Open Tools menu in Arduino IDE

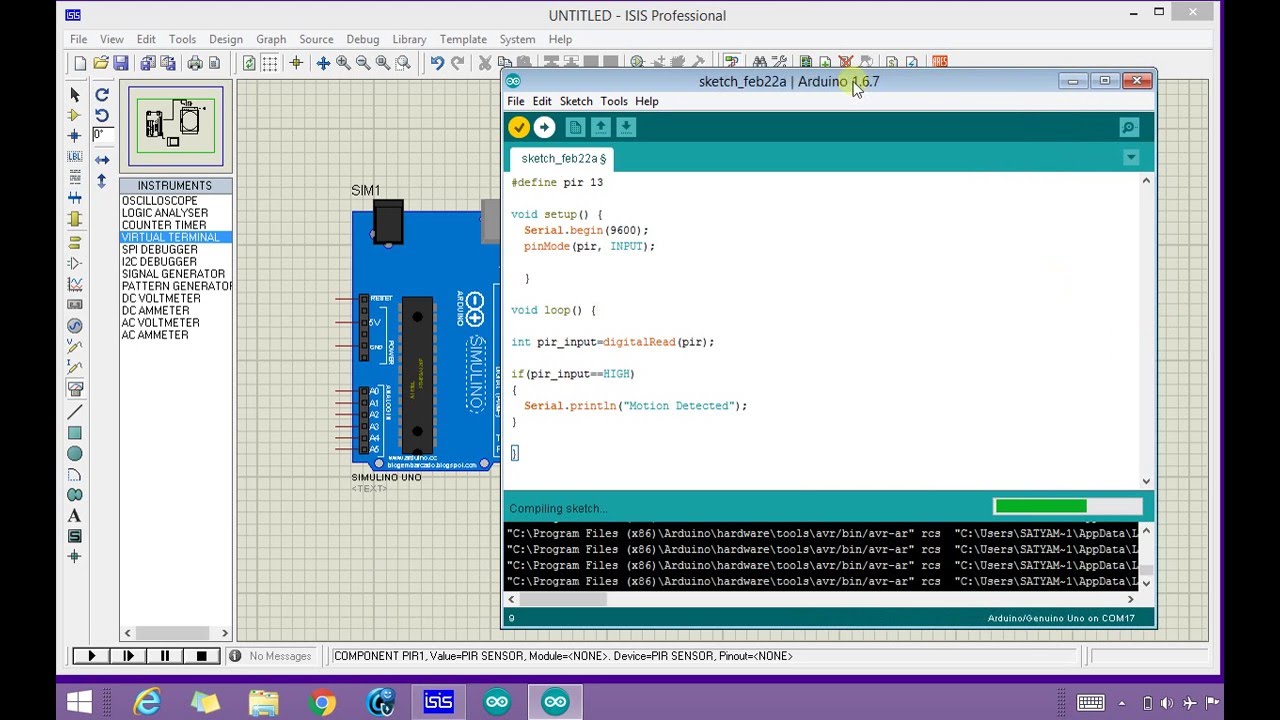[x=614, y=101]
